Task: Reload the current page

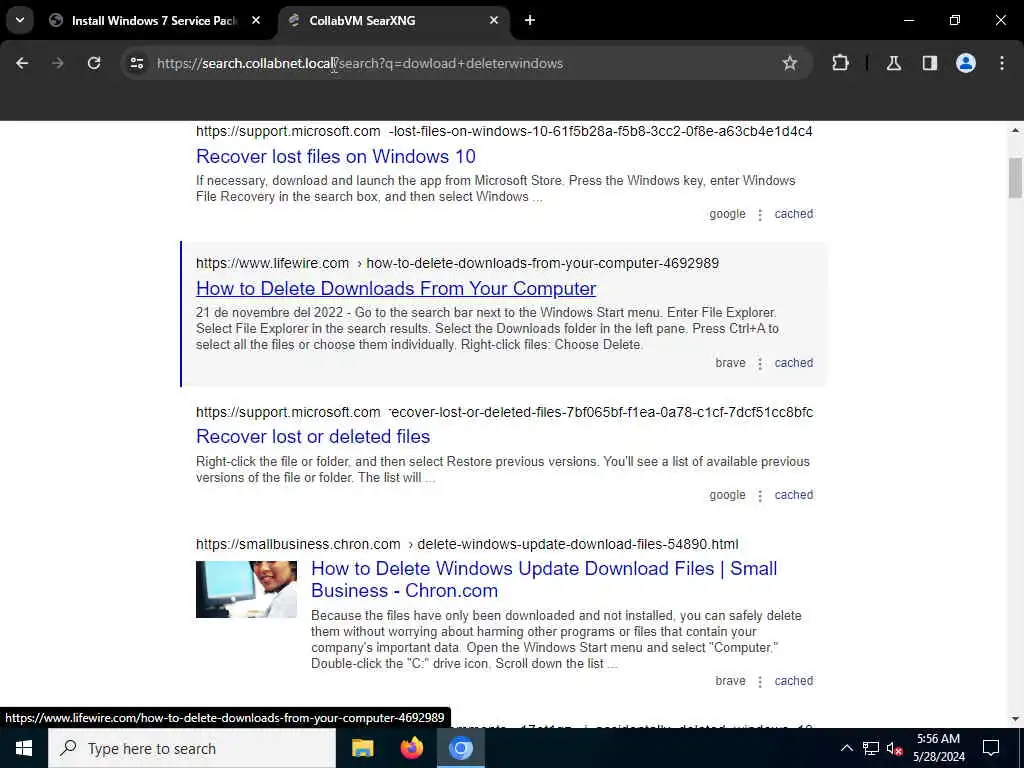Action: pos(94,63)
